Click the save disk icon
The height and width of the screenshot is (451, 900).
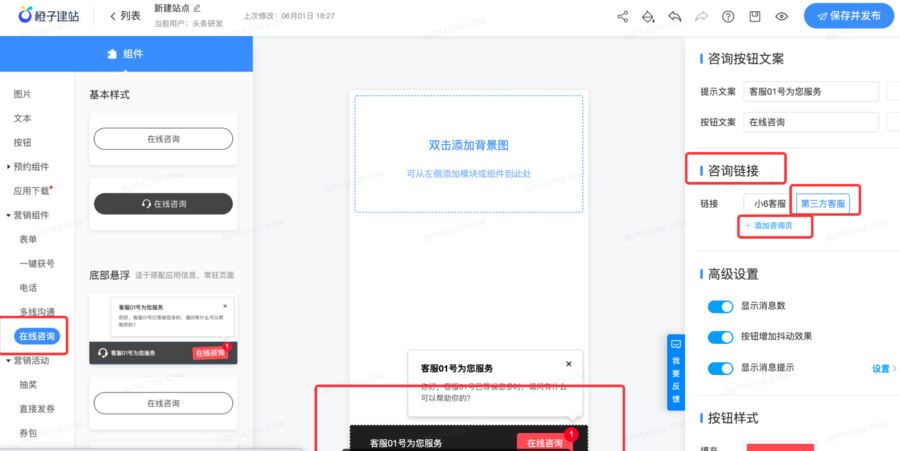click(x=755, y=17)
